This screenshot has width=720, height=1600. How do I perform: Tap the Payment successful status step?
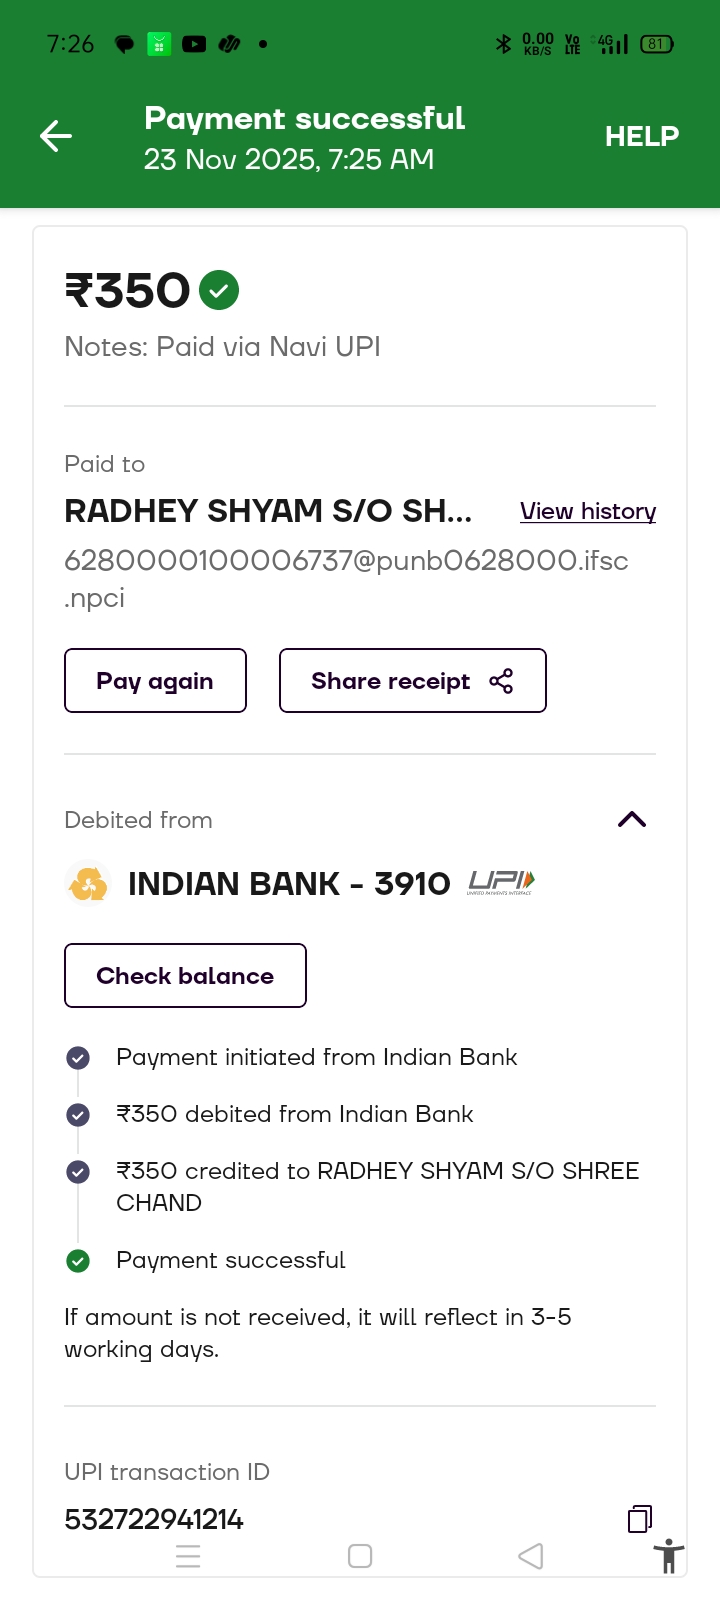click(x=230, y=1260)
